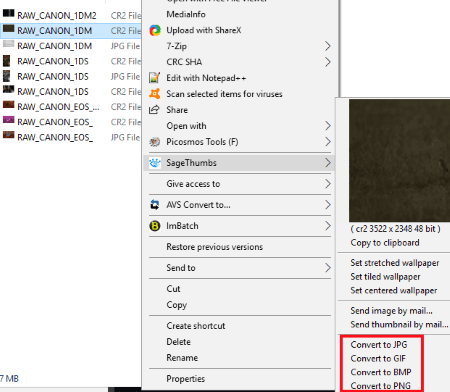Click the RAW_CANON_1DM2 file thumbnail icon
The image size is (450, 392).
[x=9, y=13]
